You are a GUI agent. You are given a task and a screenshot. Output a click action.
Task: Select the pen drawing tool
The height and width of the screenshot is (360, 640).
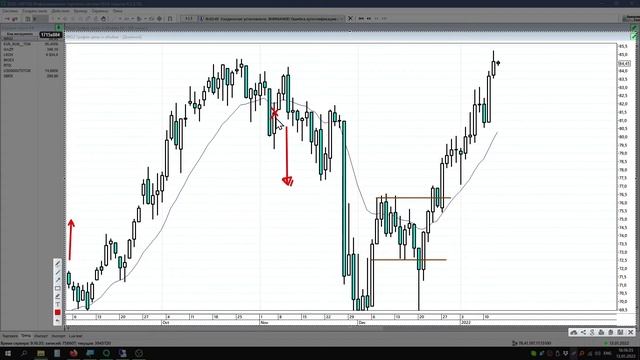(58, 264)
